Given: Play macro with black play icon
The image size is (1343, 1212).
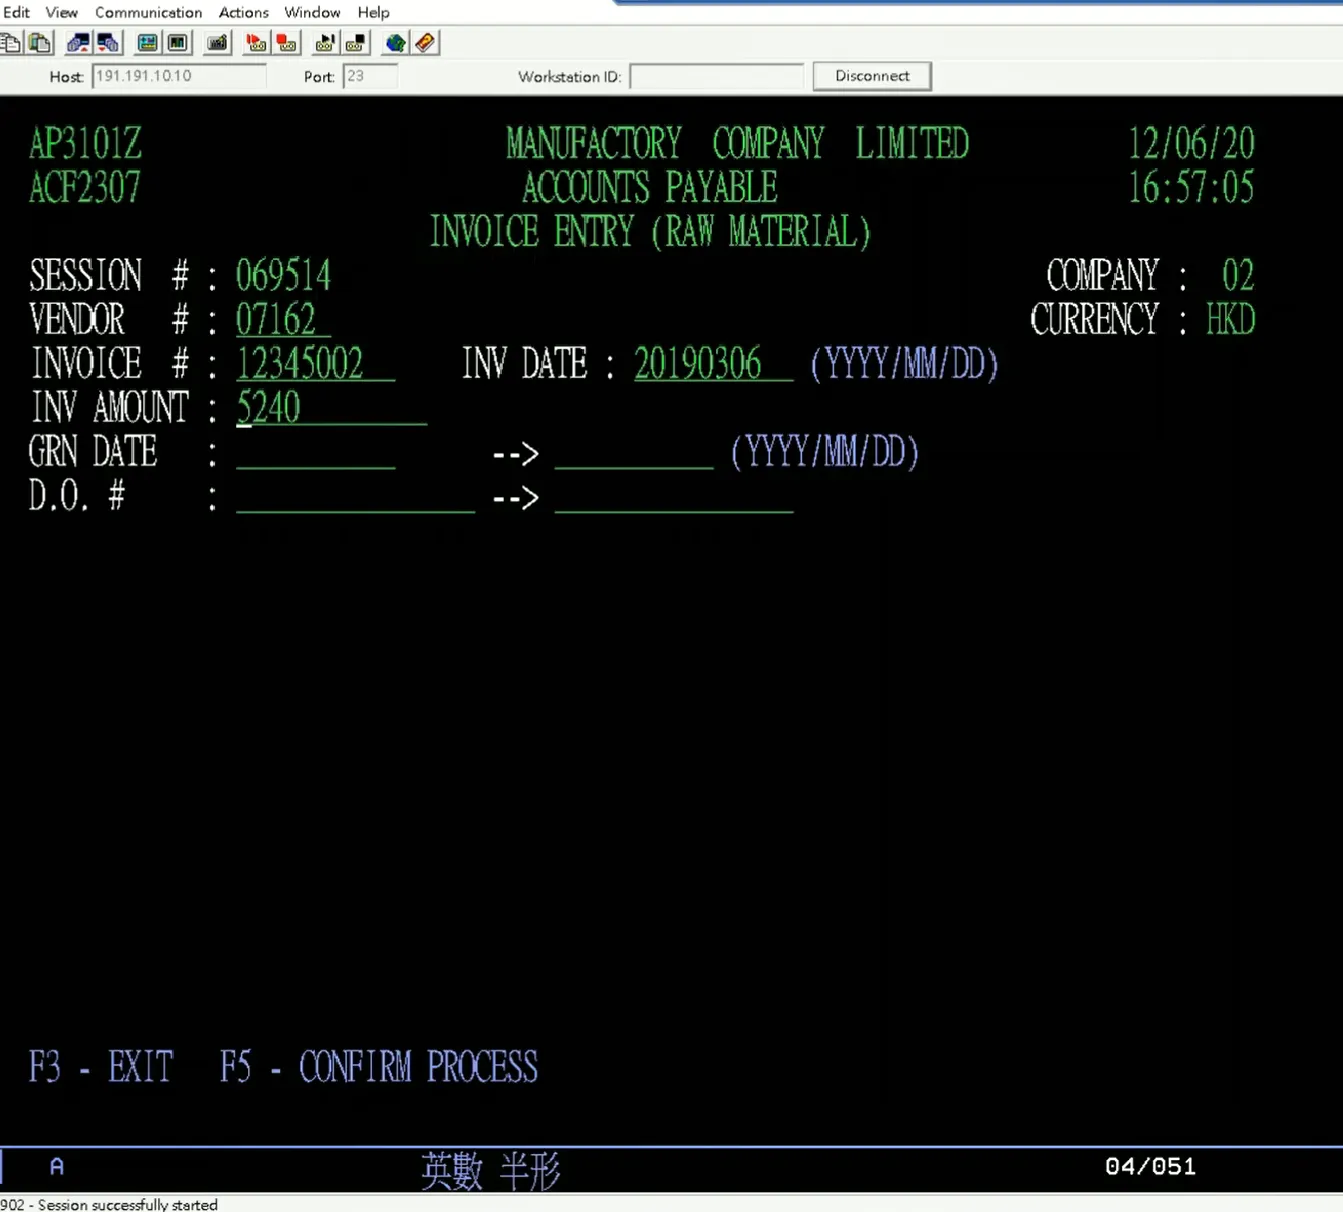Looking at the screenshot, I should coord(325,43).
